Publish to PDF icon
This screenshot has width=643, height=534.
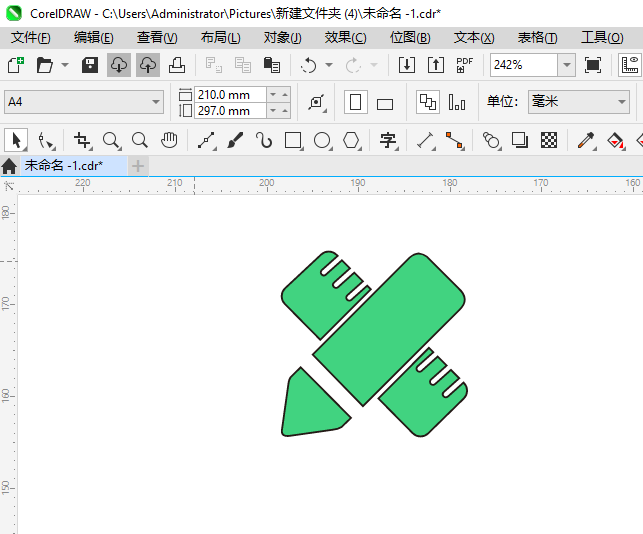(x=464, y=65)
